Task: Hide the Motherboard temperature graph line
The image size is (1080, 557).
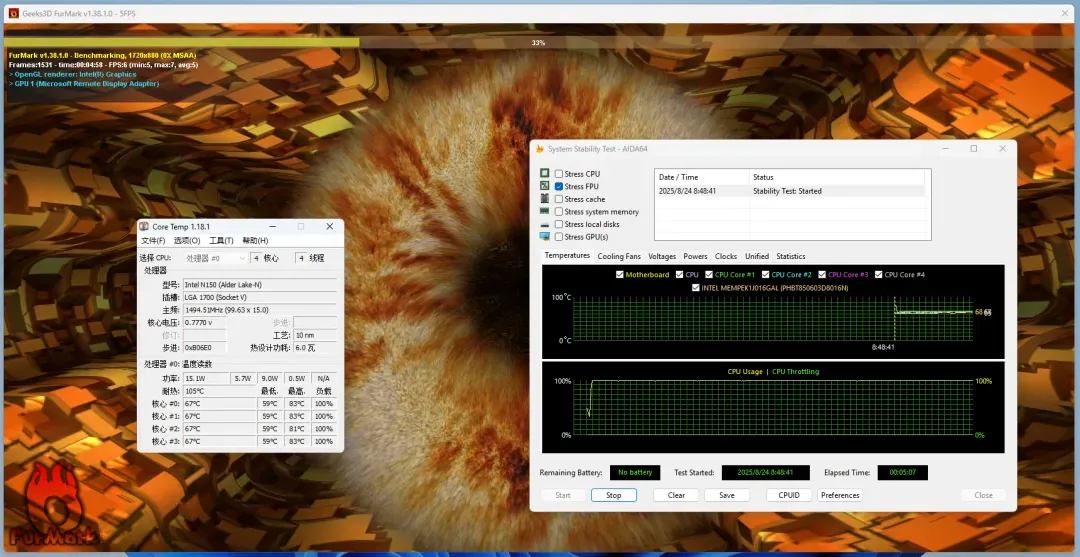Action: (x=620, y=274)
